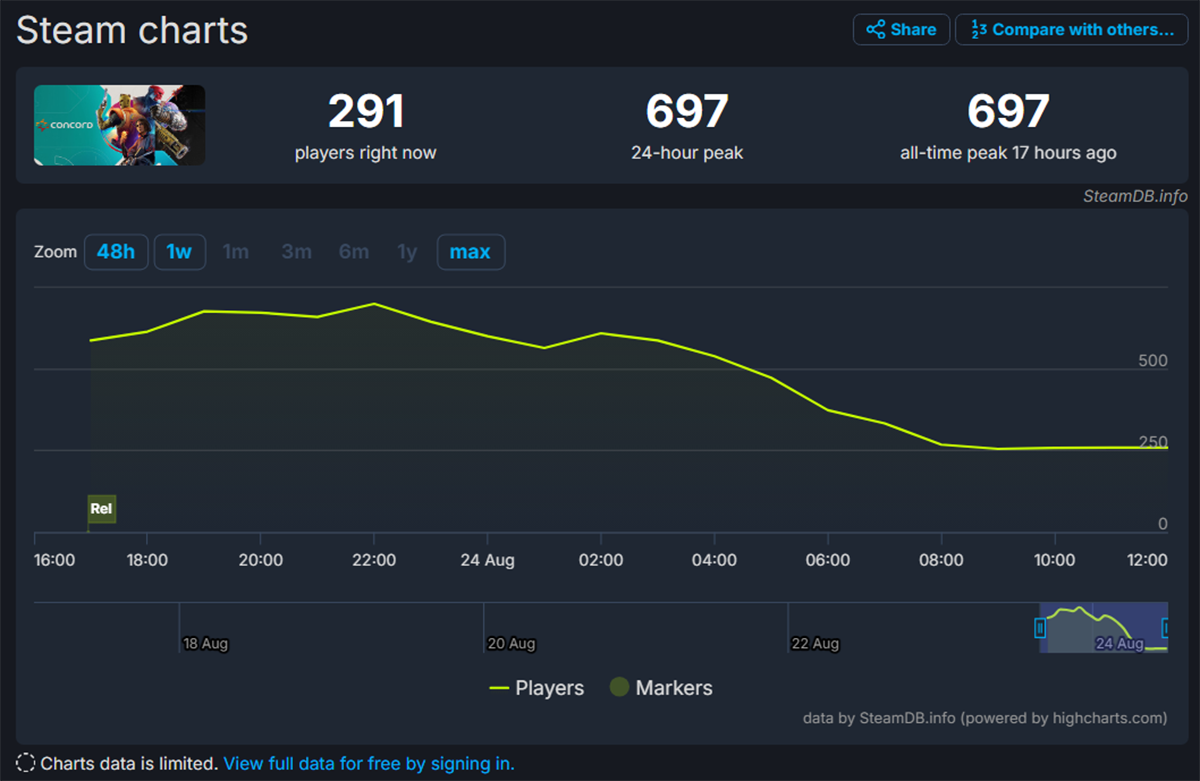The height and width of the screenshot is (781, 1200).
Task: Click the share network icon
Action: [x=875, y=29]
